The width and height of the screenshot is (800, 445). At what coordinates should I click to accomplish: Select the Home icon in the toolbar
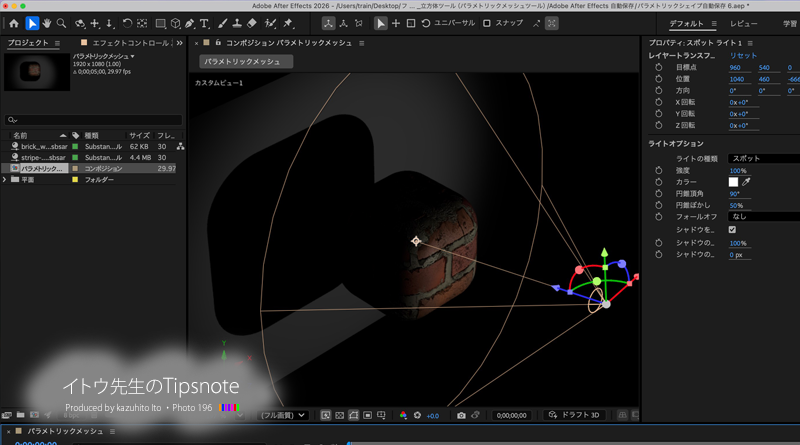point(13,22)
